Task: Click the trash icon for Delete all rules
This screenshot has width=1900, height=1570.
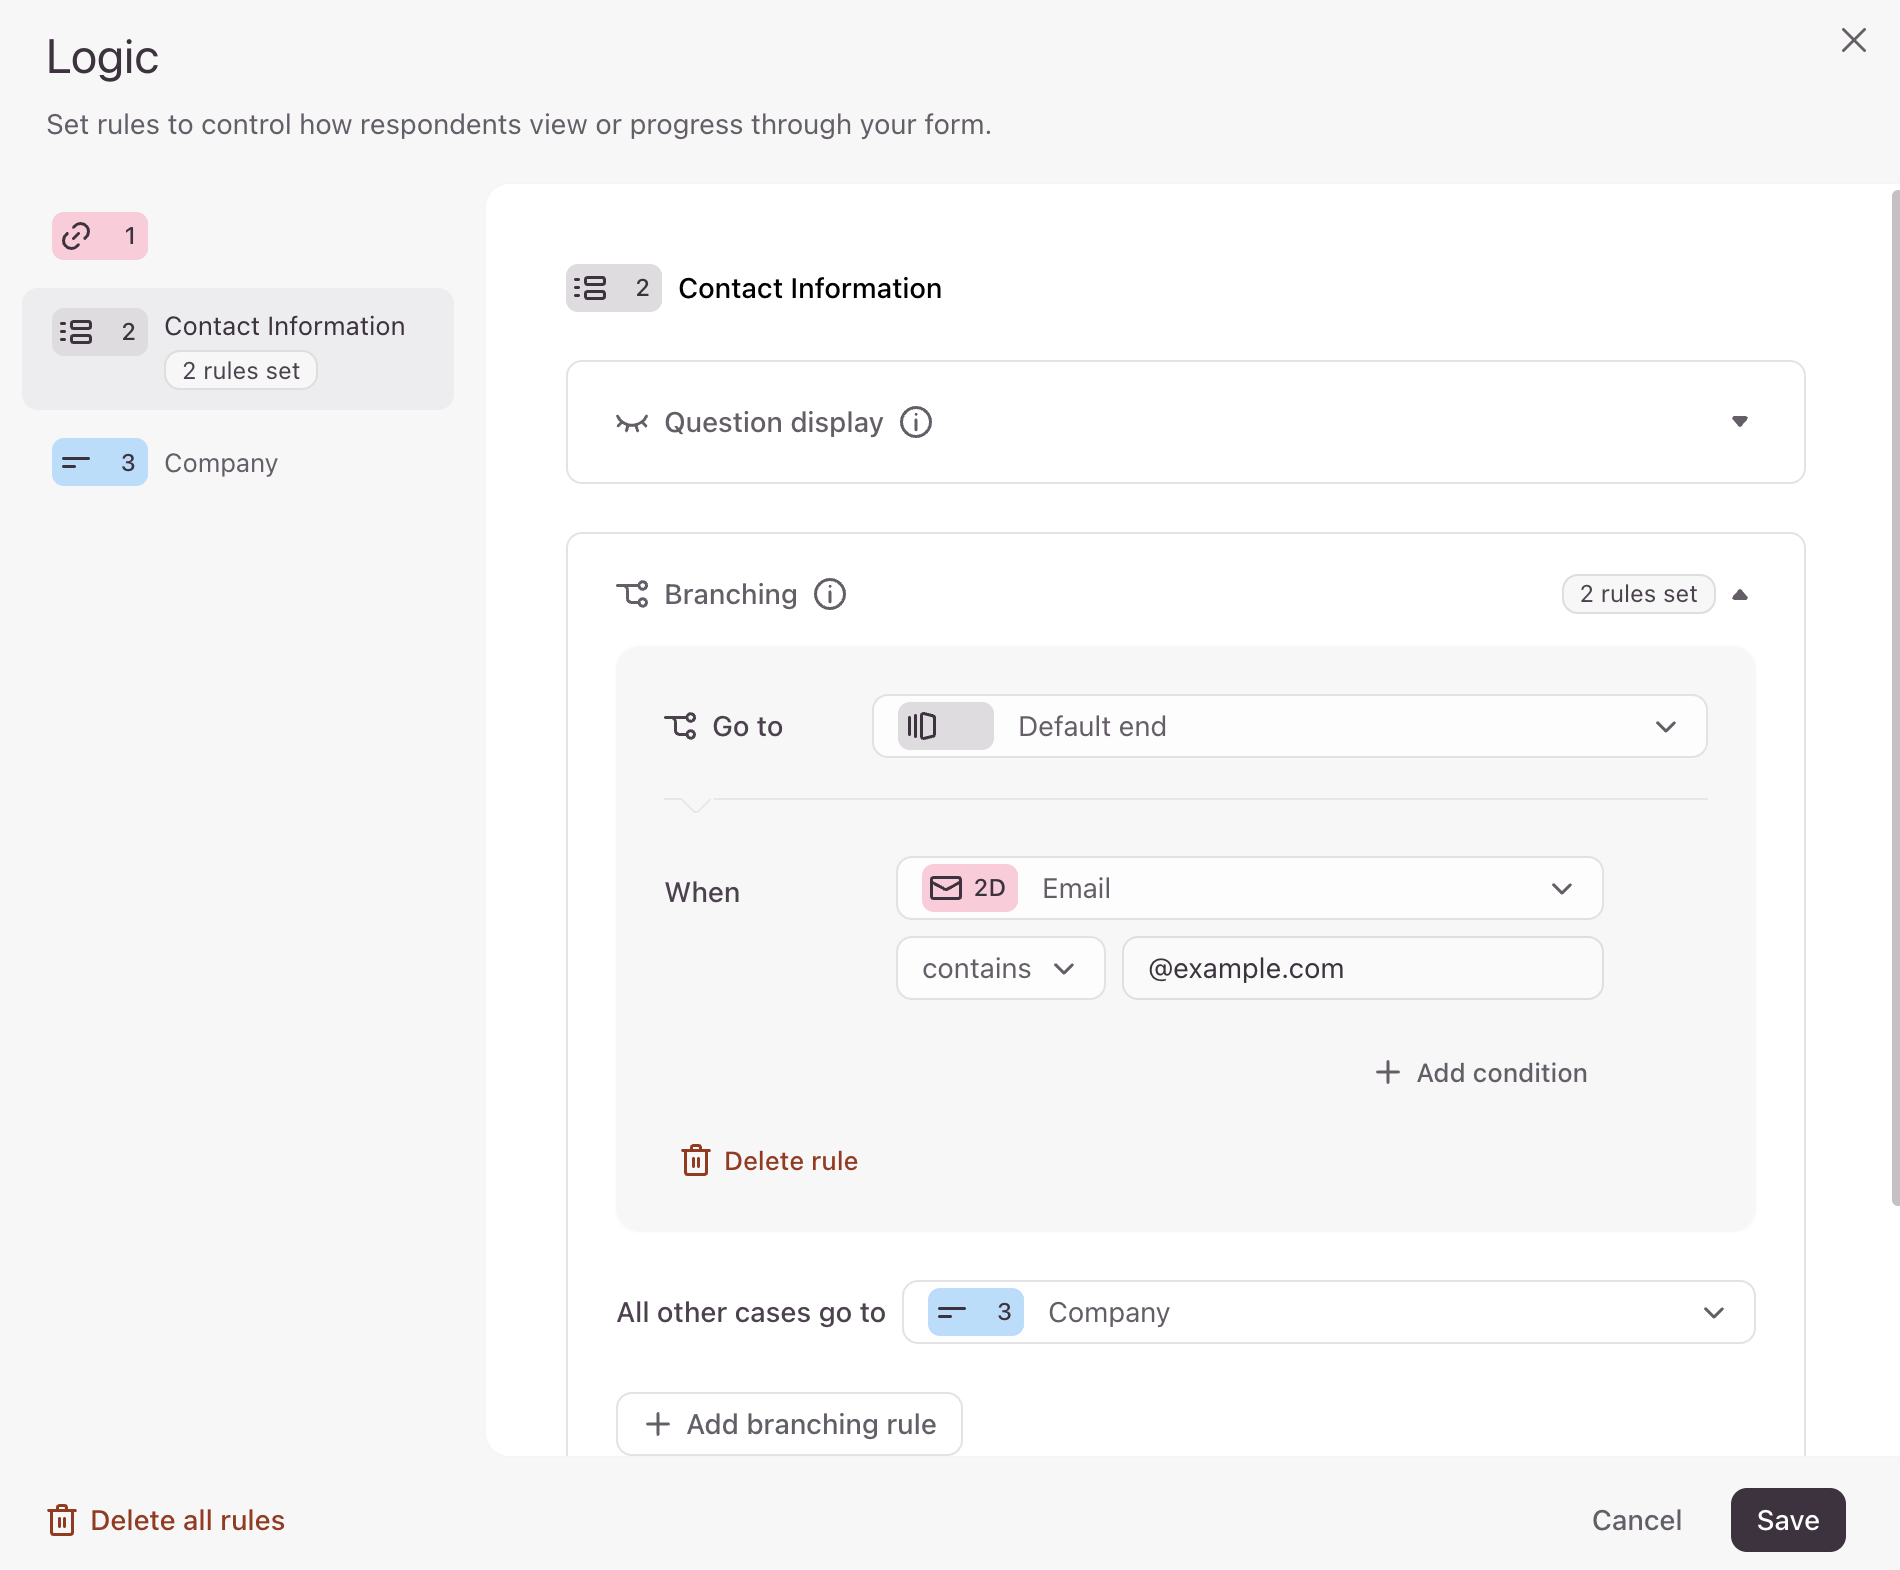Action: pyautogui.click(x=62, y=1520)
